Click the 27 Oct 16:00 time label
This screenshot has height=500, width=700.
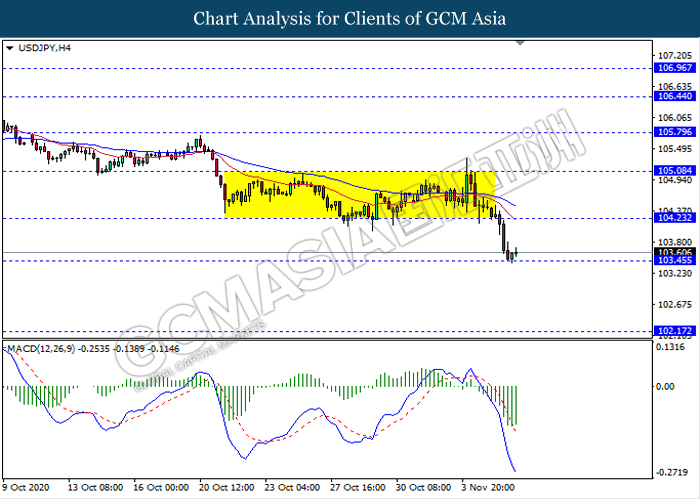[358, 487]
